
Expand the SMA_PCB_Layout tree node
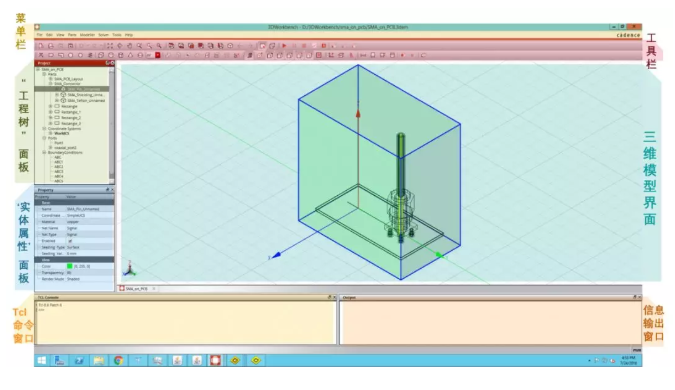(x=50, y=79)
